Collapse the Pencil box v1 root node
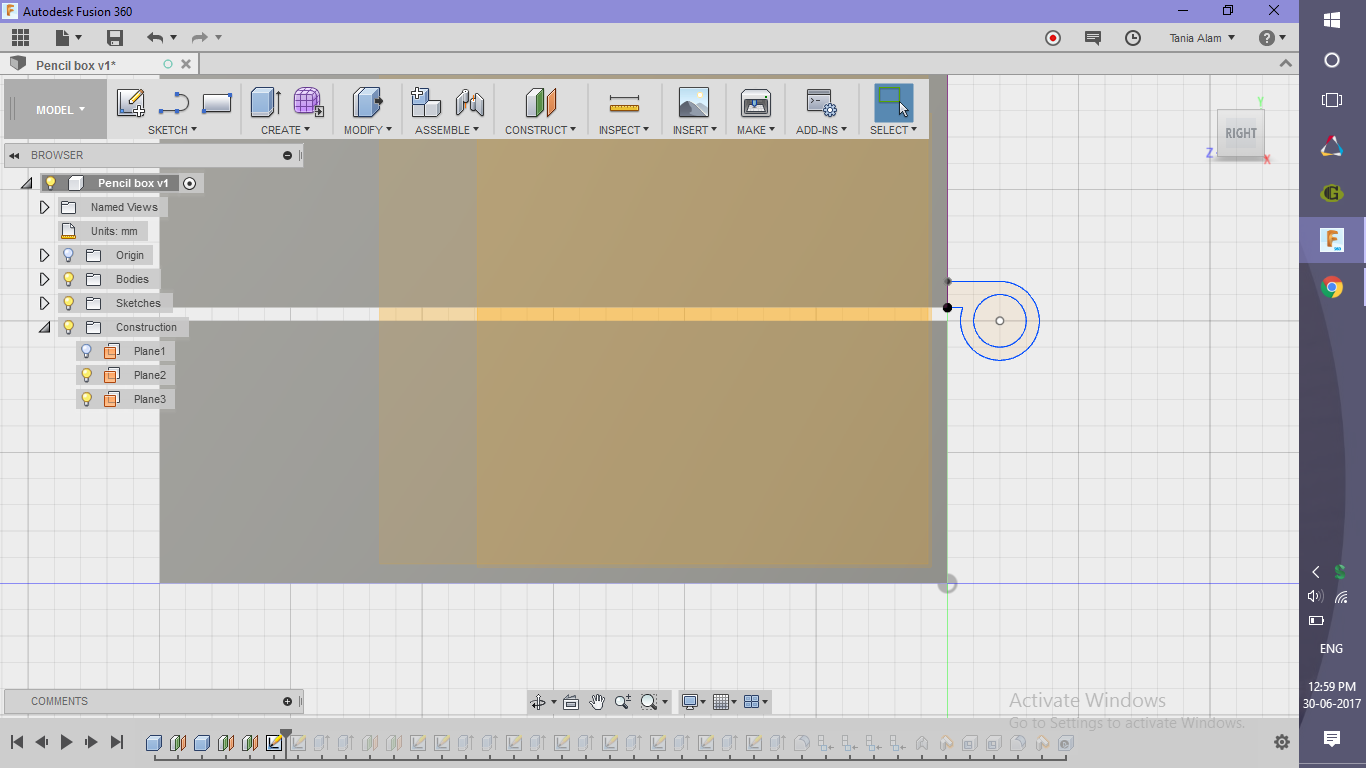Image resolution: width=1366 pixels, height=768 pixels. (x=26, y=183)
